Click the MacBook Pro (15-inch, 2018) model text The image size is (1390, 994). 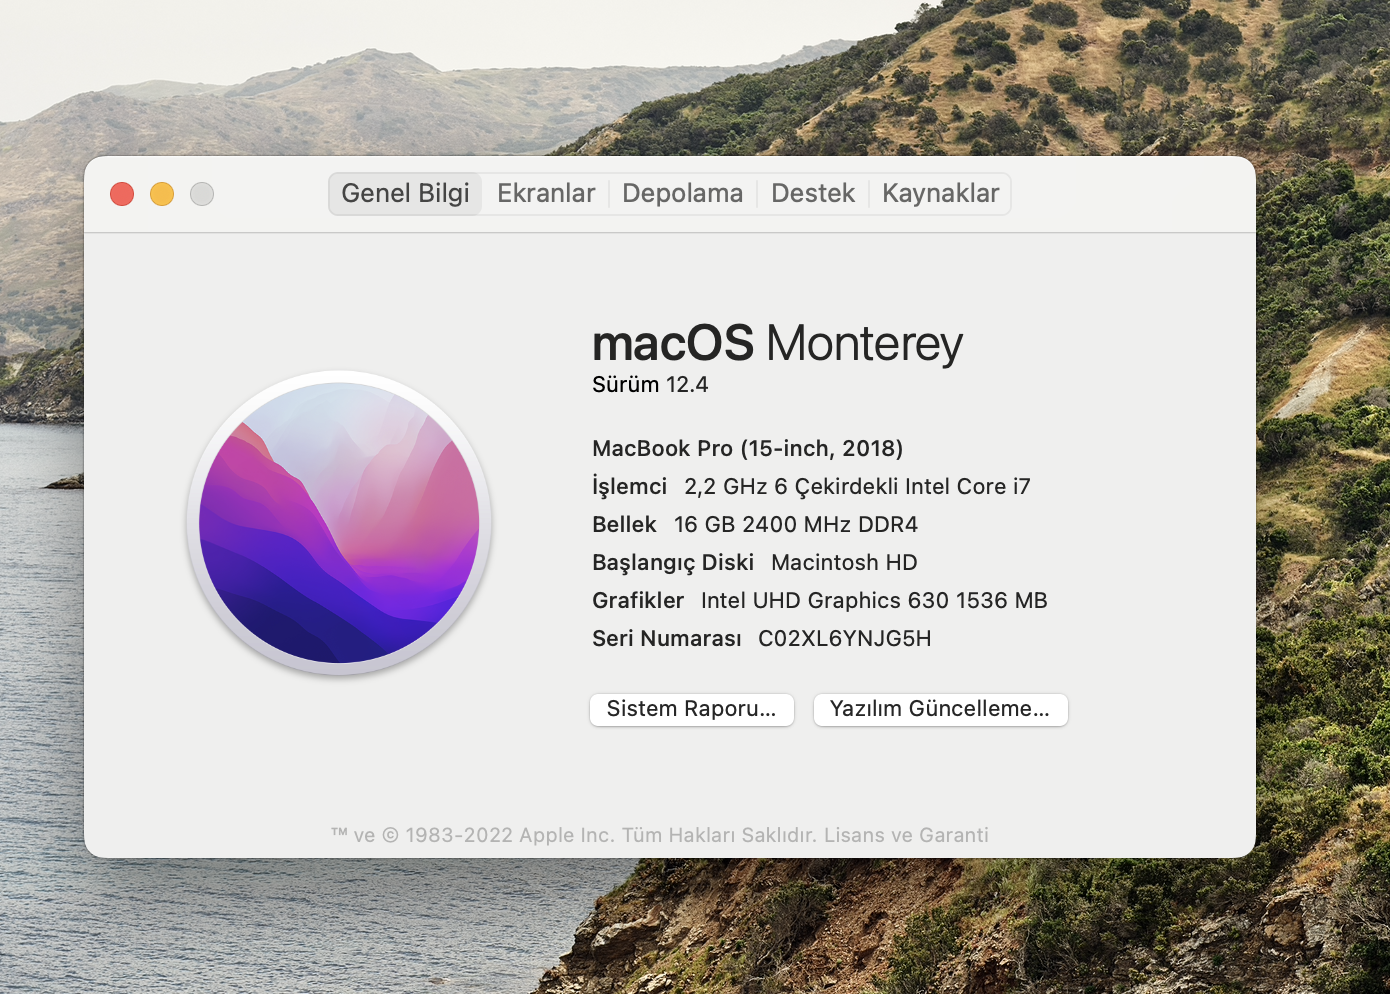point(748,449)
